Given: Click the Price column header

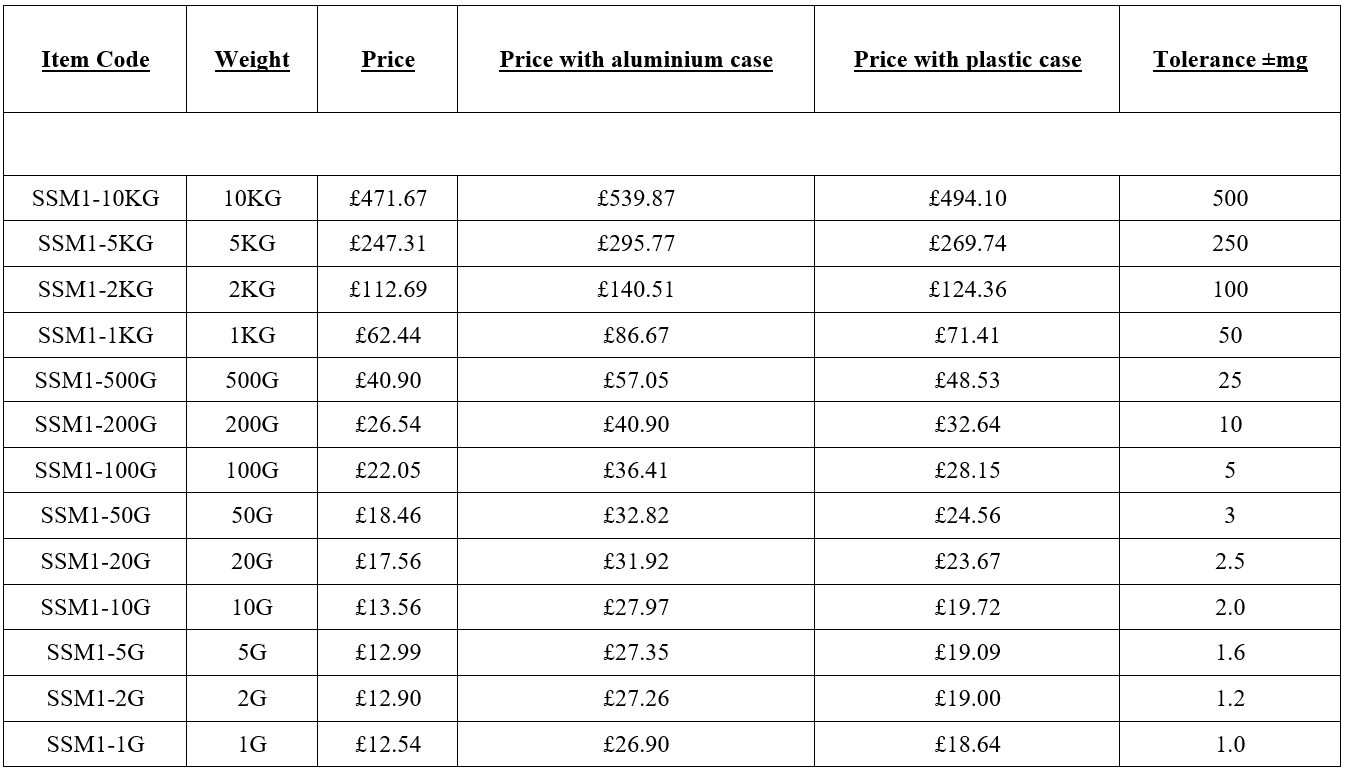Looking at the screenshot, I should (x=388, y=60).
